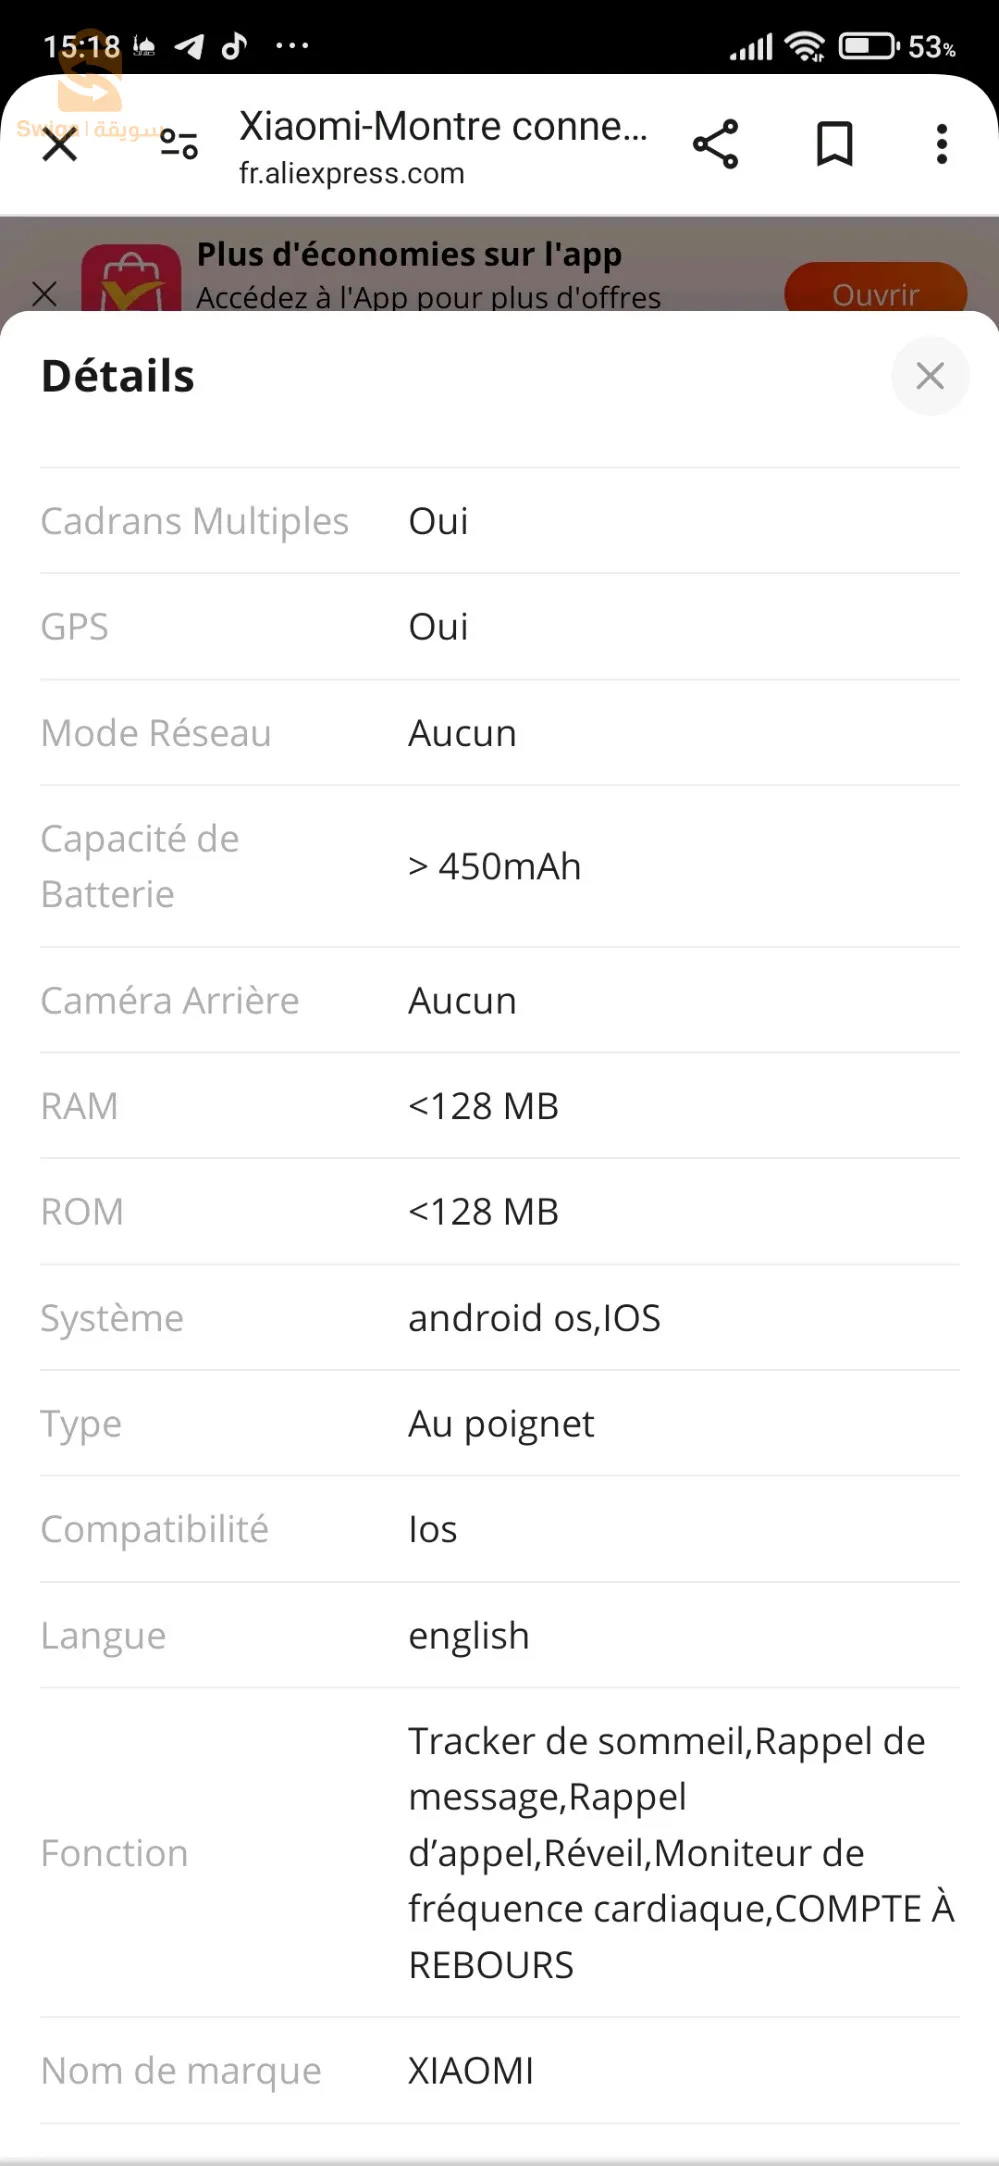Screen dimensions: 999x2166
Task: Tap the fr.aliexpress.com URL text
Action: (x=352, y=174)
